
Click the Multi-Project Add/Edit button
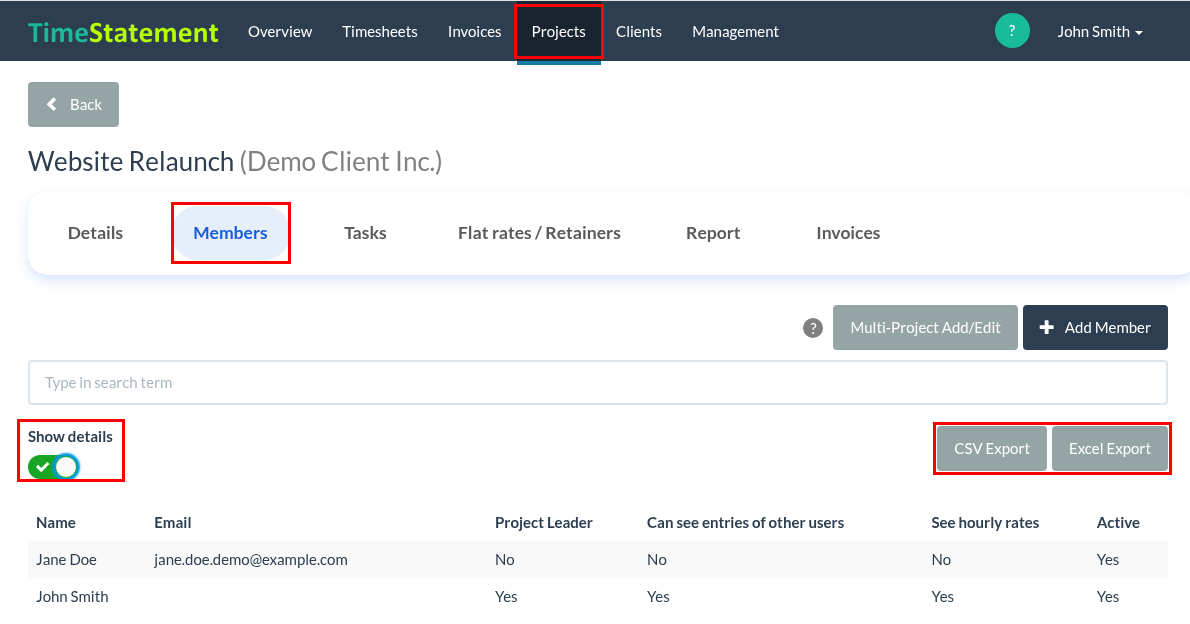[x=925, y=328]
